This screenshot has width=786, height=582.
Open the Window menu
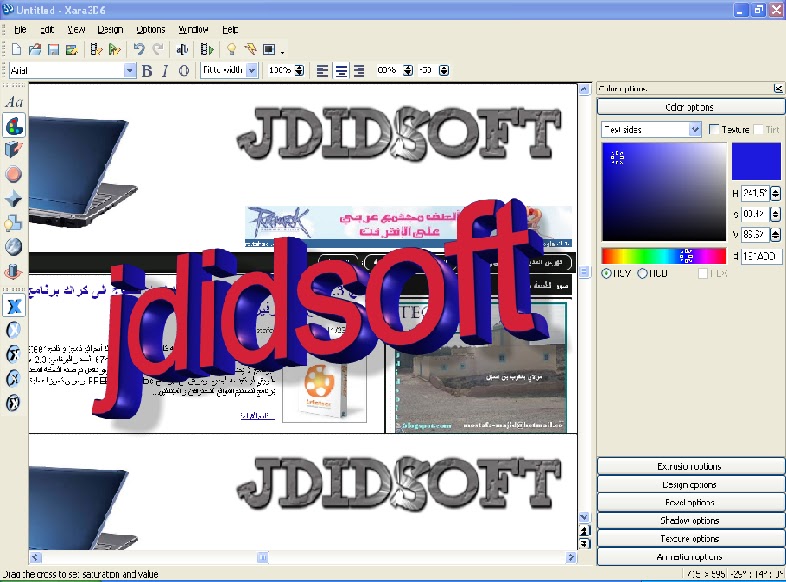coord(193,30)
